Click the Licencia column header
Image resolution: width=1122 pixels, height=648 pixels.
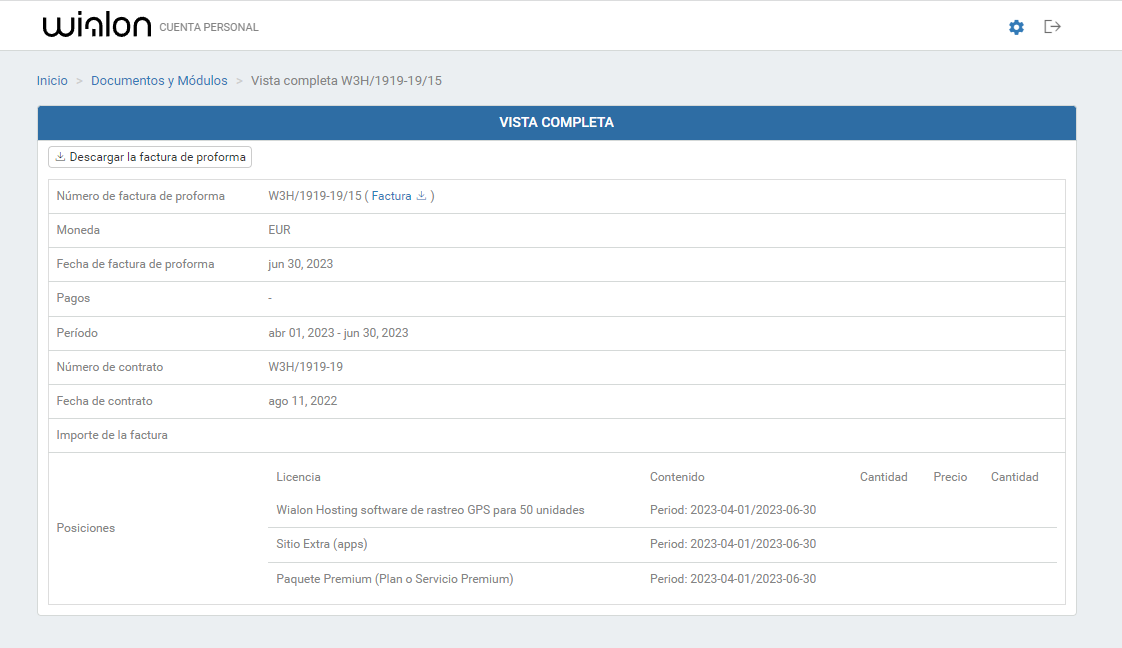298,477
